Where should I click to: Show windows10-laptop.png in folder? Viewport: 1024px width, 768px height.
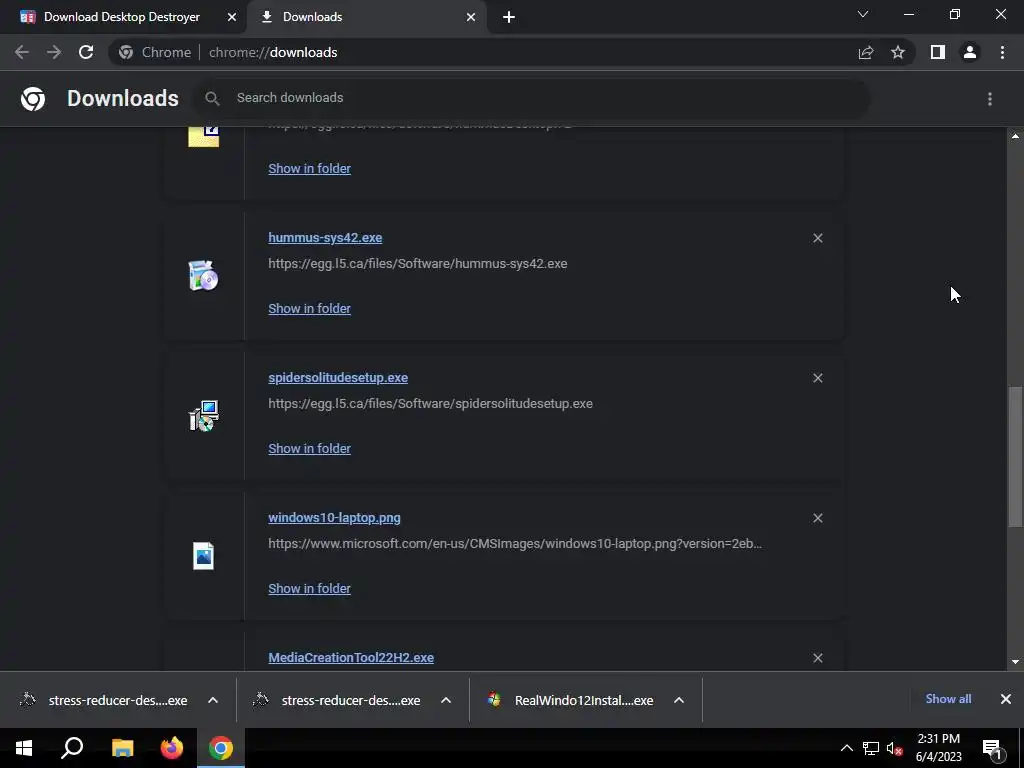310,588
